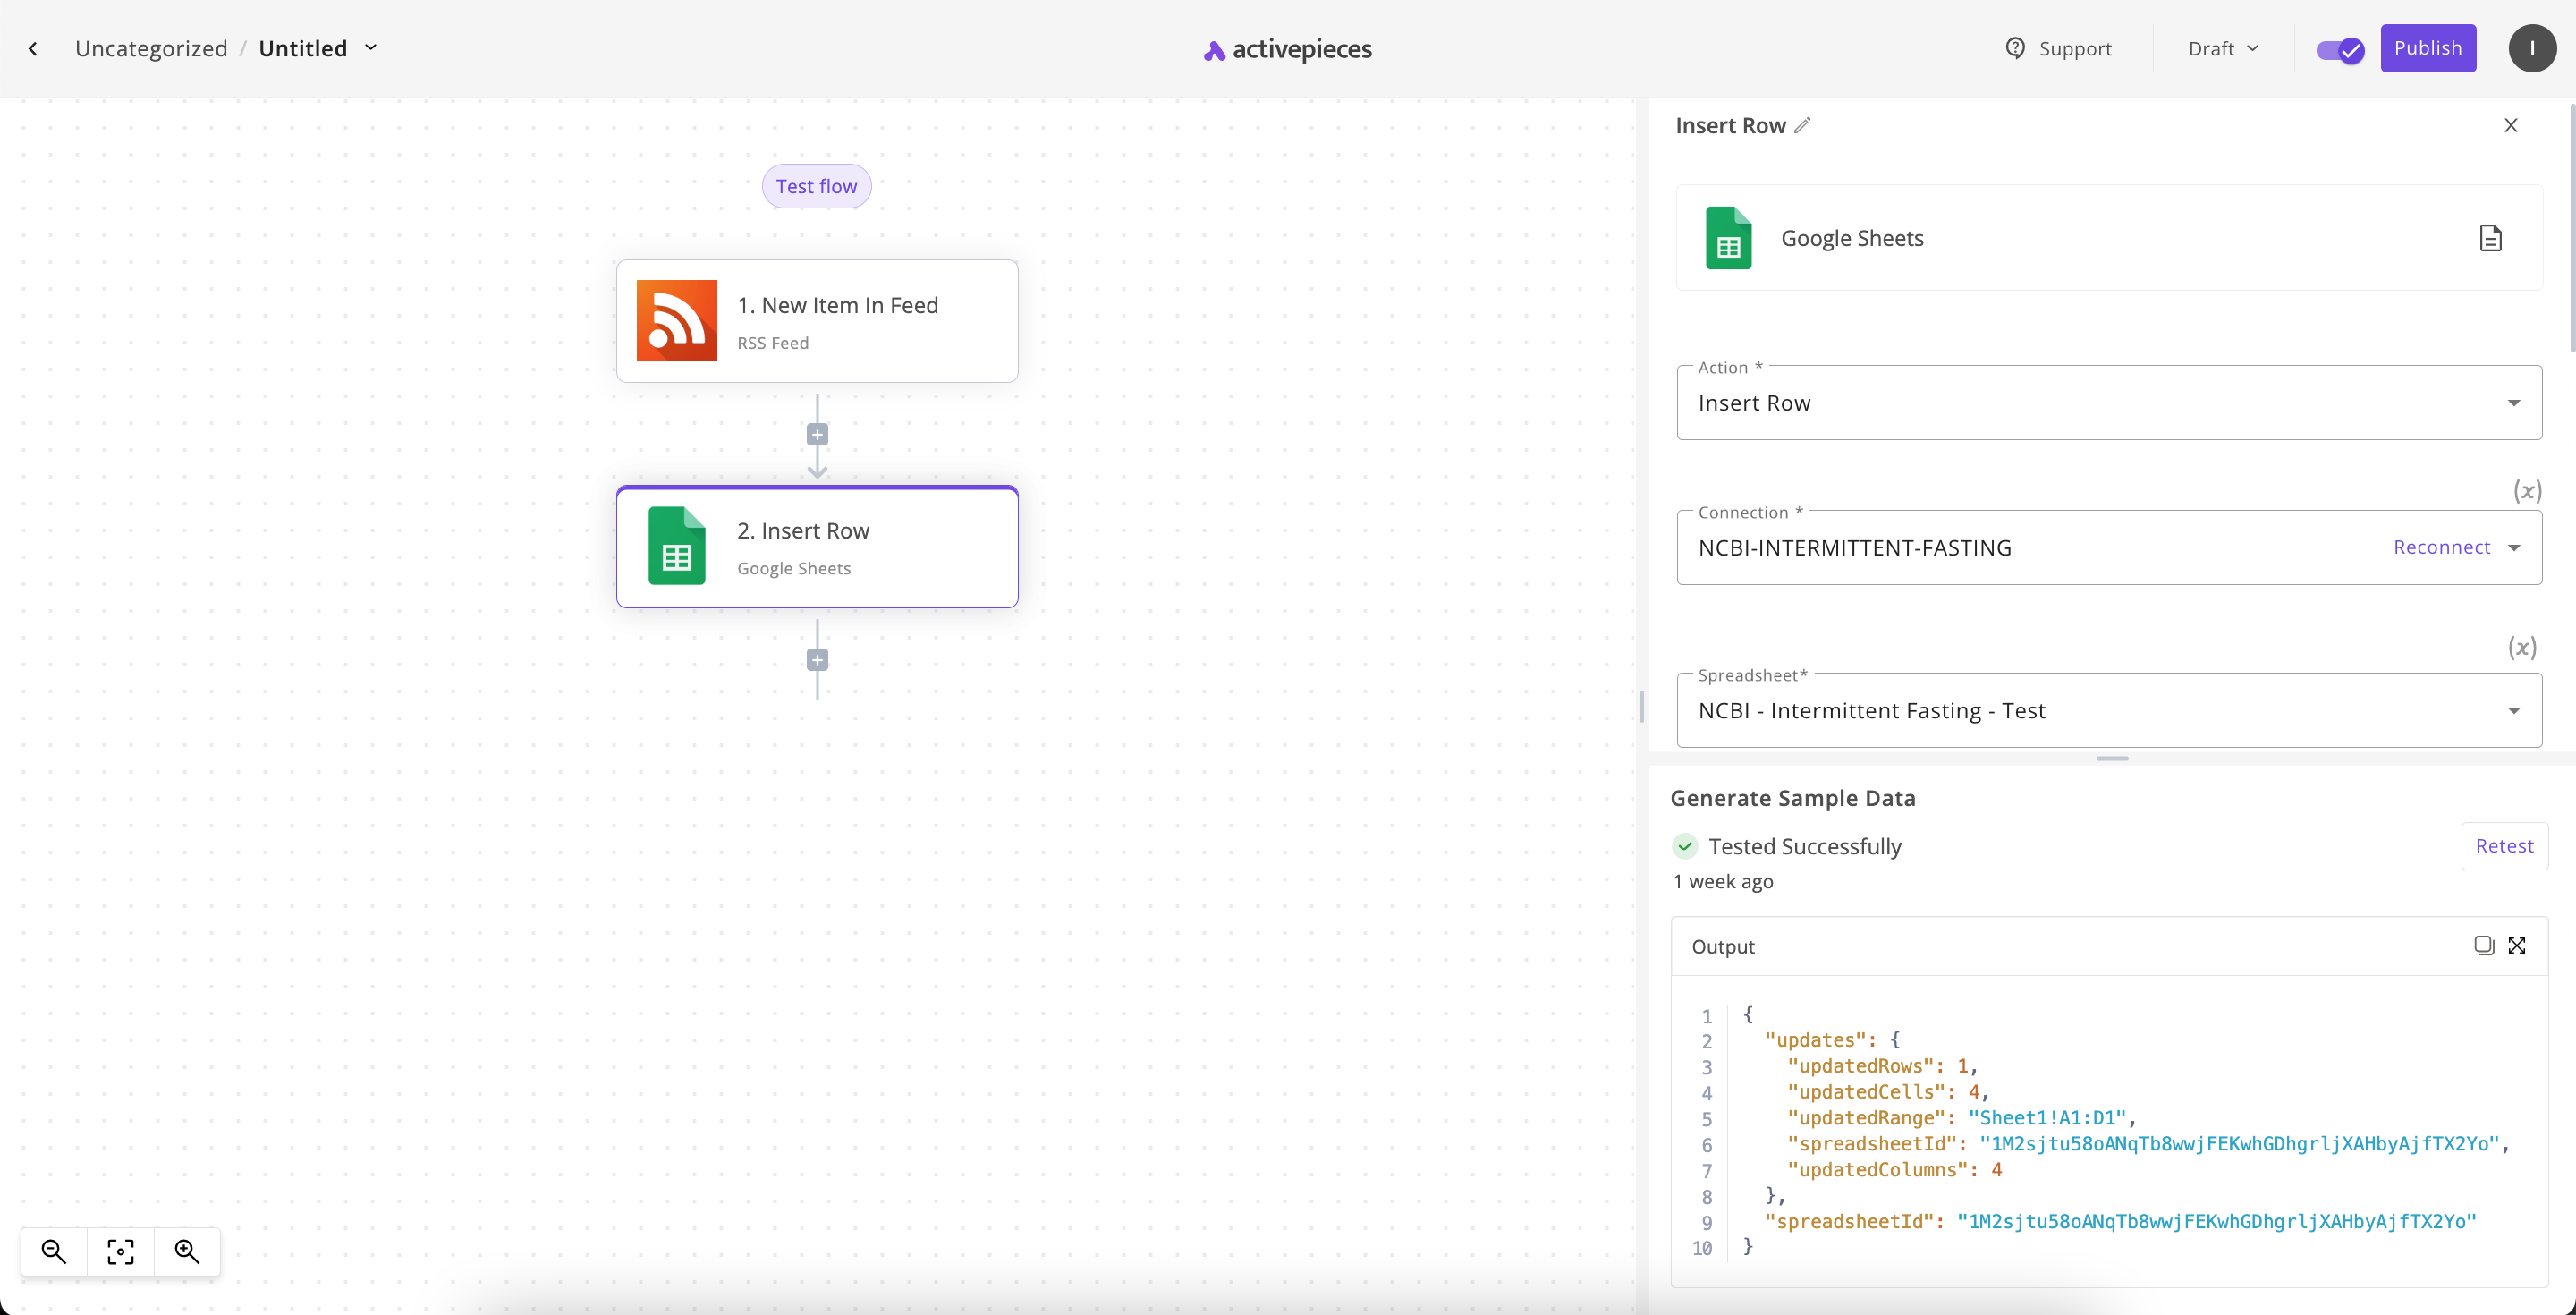The width and height of the screenshot is (2576, 1315).
Task: Open the Spreadsheet dropdown
Action: pyautogui.click(x=2109, y=710)
